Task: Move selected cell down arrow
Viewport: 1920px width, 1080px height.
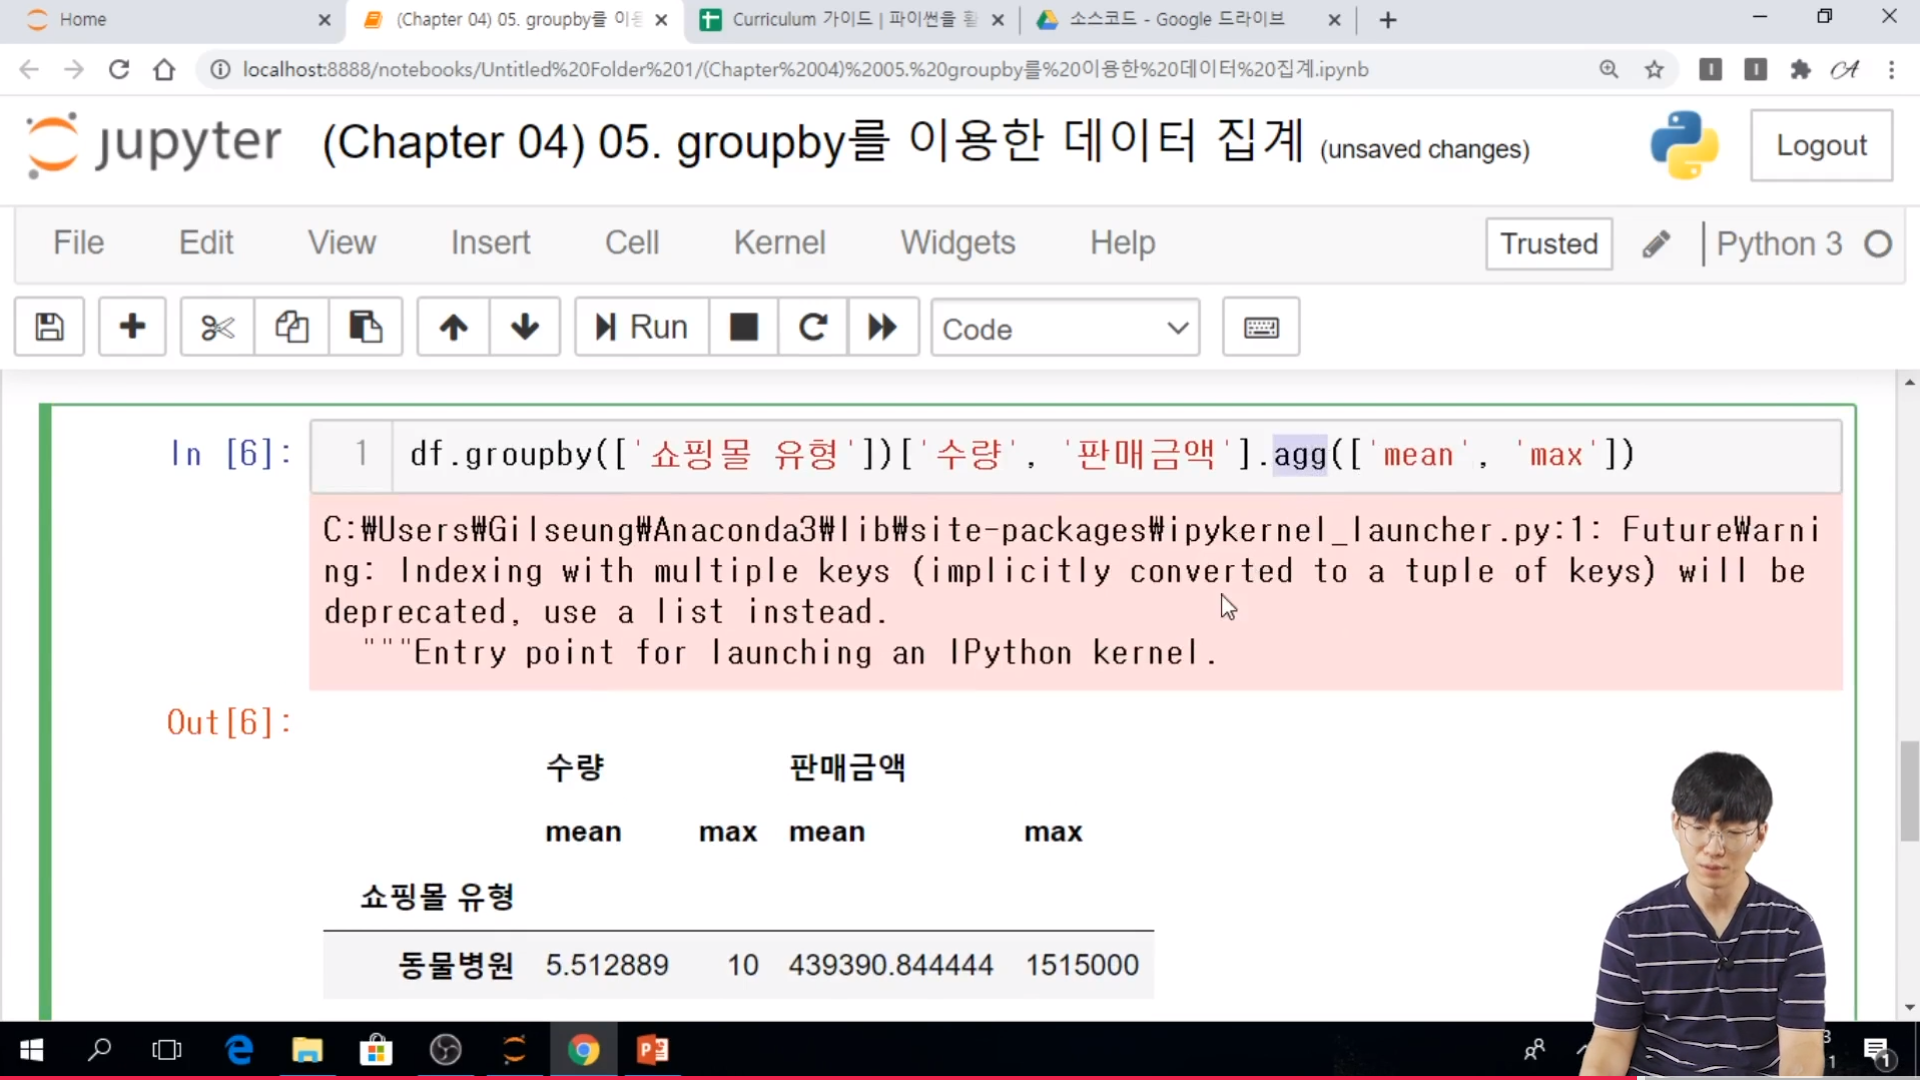Action: tap(524, 327)
